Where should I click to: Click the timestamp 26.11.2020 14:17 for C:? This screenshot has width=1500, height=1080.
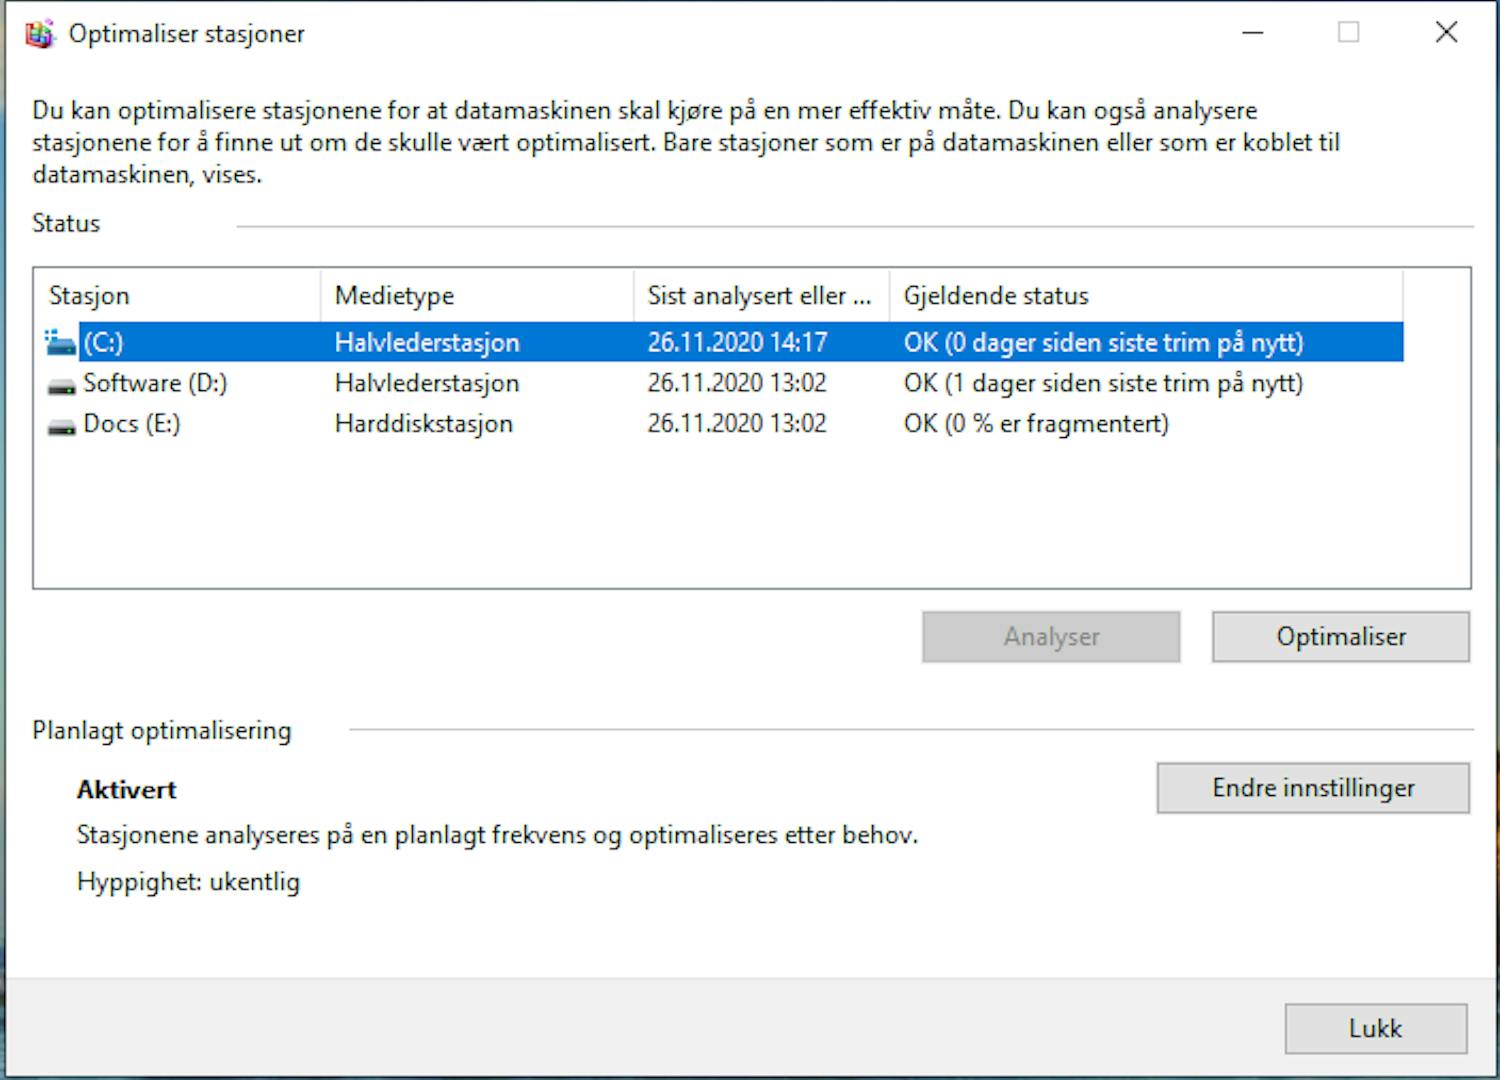point(737,341)
